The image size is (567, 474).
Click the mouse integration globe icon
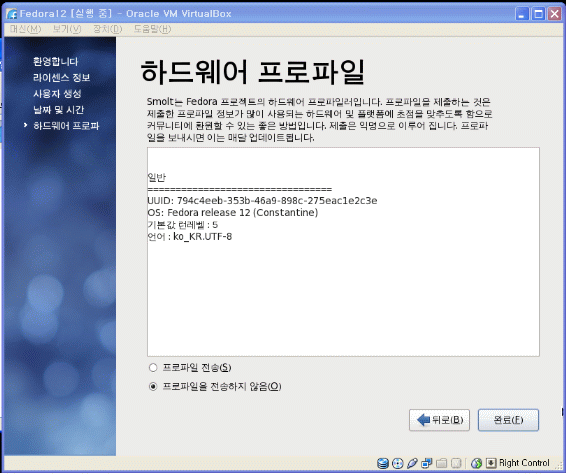(477, 463)
